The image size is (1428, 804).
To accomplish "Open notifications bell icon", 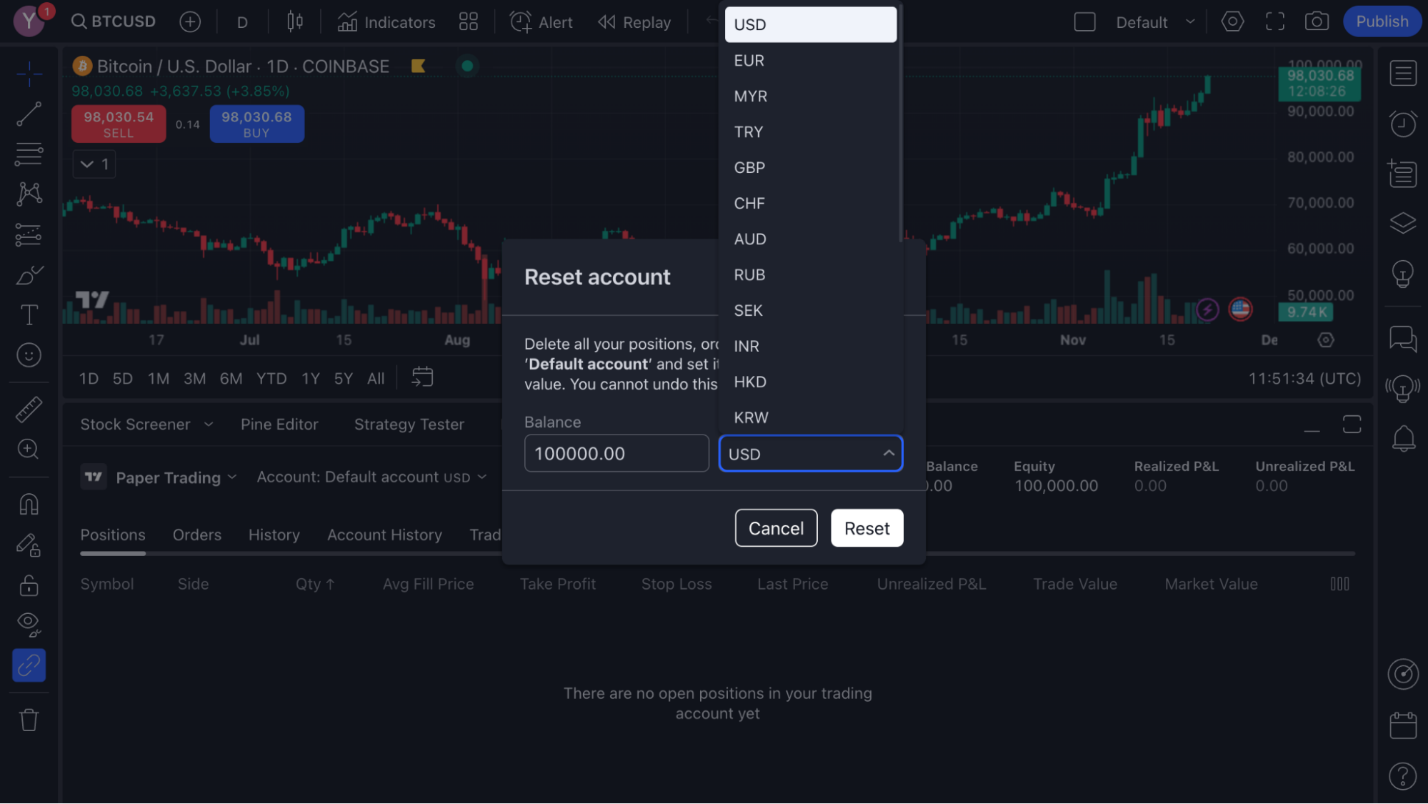I will (1403, 437).
